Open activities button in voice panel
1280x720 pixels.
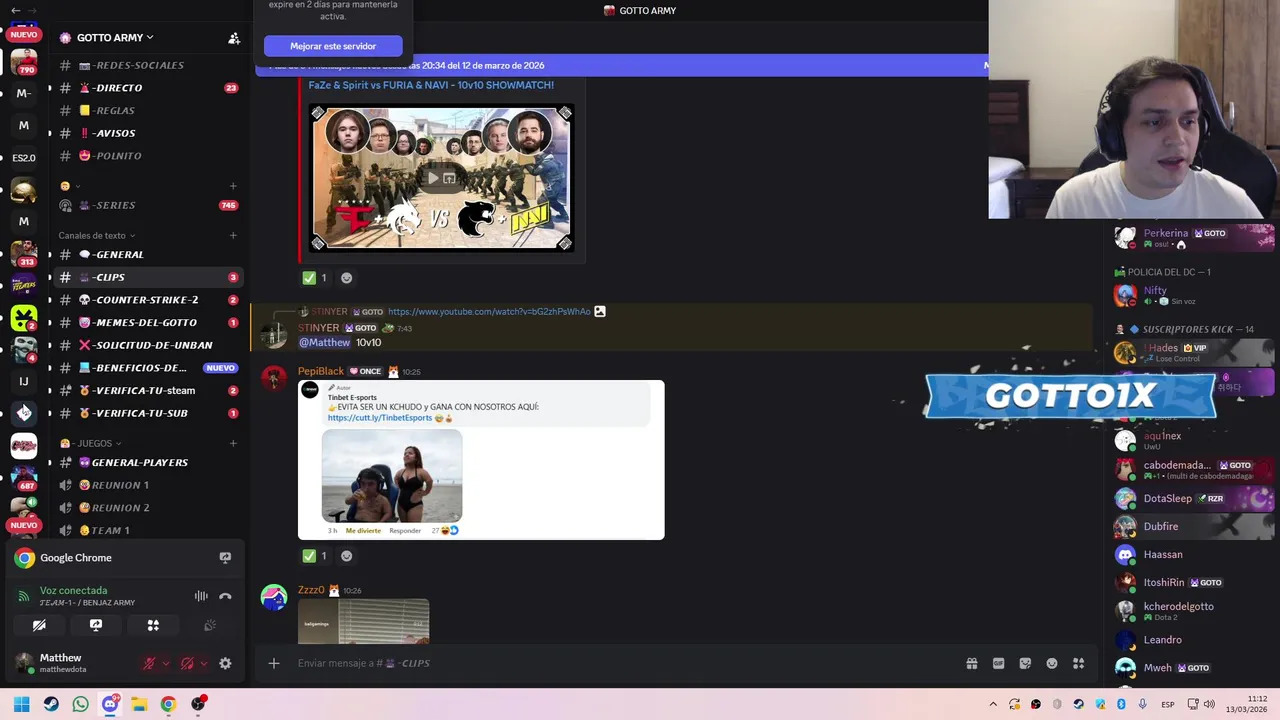[x=153, y=625]
